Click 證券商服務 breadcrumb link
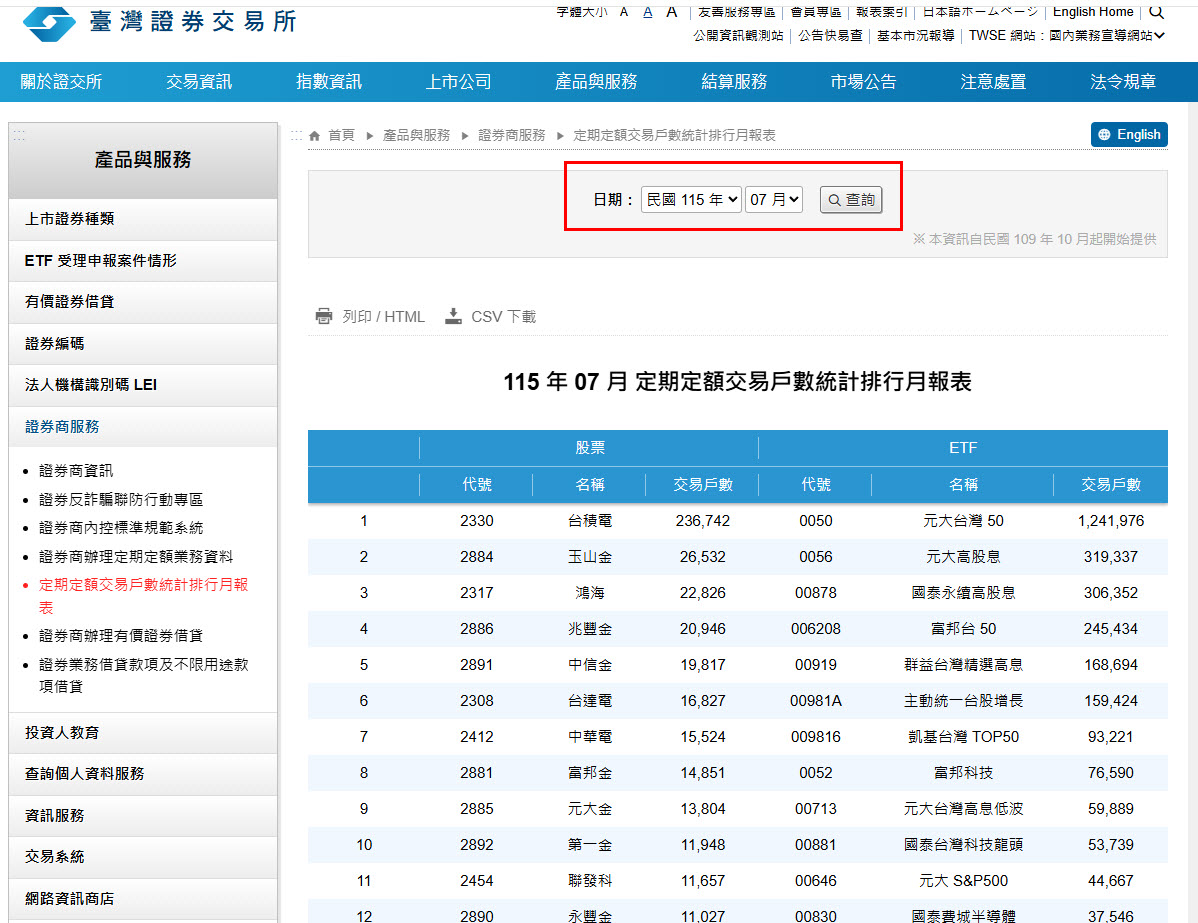Screen dimensions: 1198x923 point(512,135)
